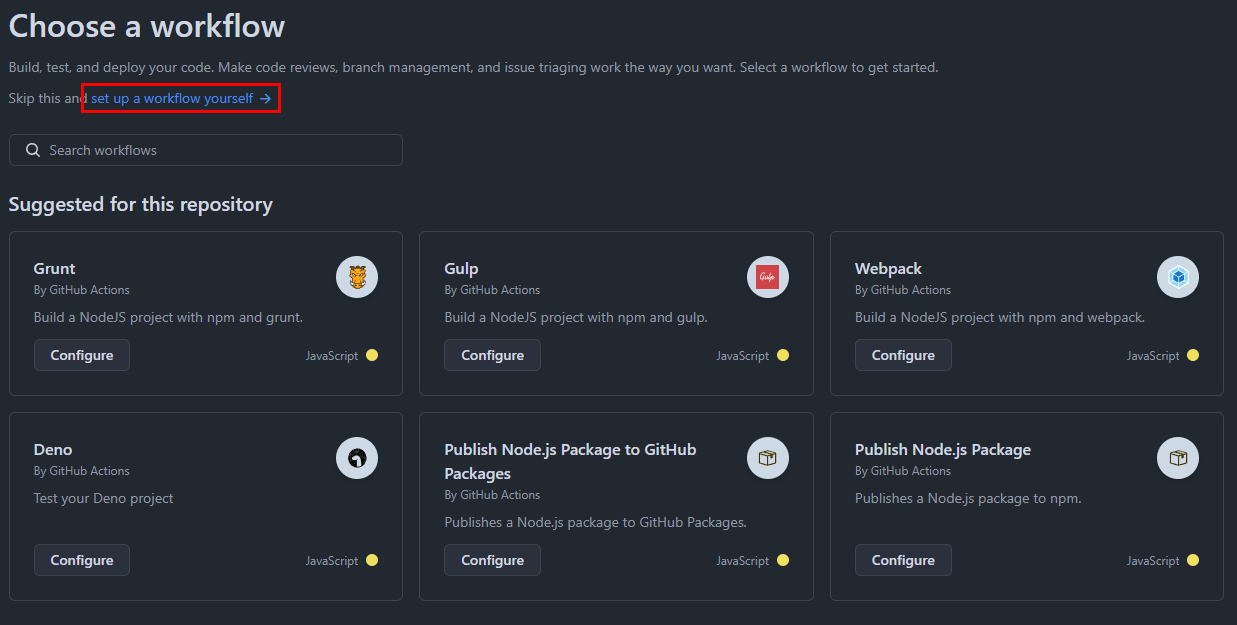Click the Webpack cube logo icon
1237x625 pixels.
coord(1178,277)
